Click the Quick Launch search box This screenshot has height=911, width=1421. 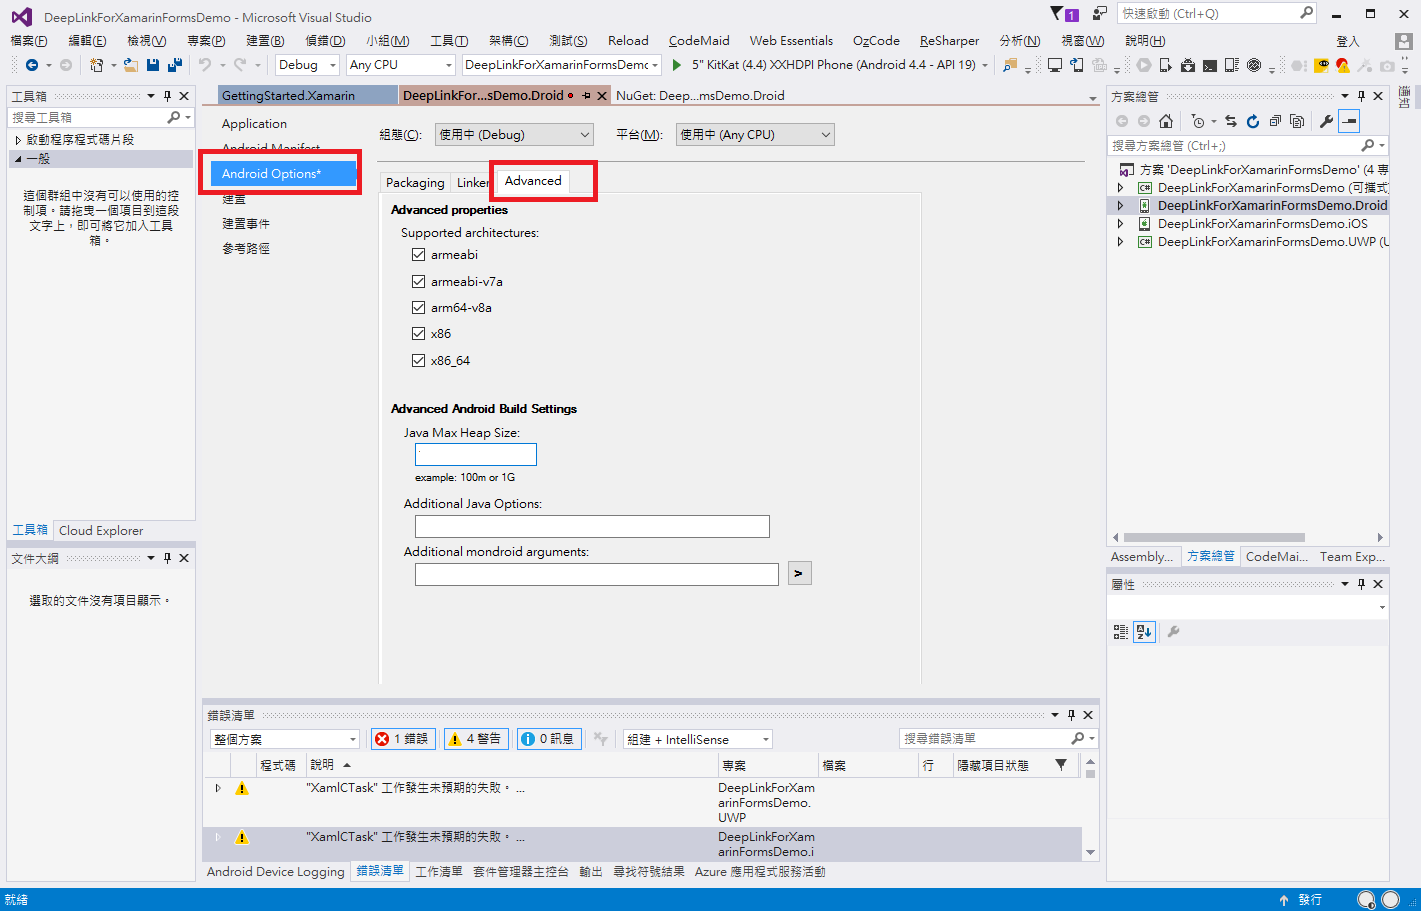[x=1218, y=14]
